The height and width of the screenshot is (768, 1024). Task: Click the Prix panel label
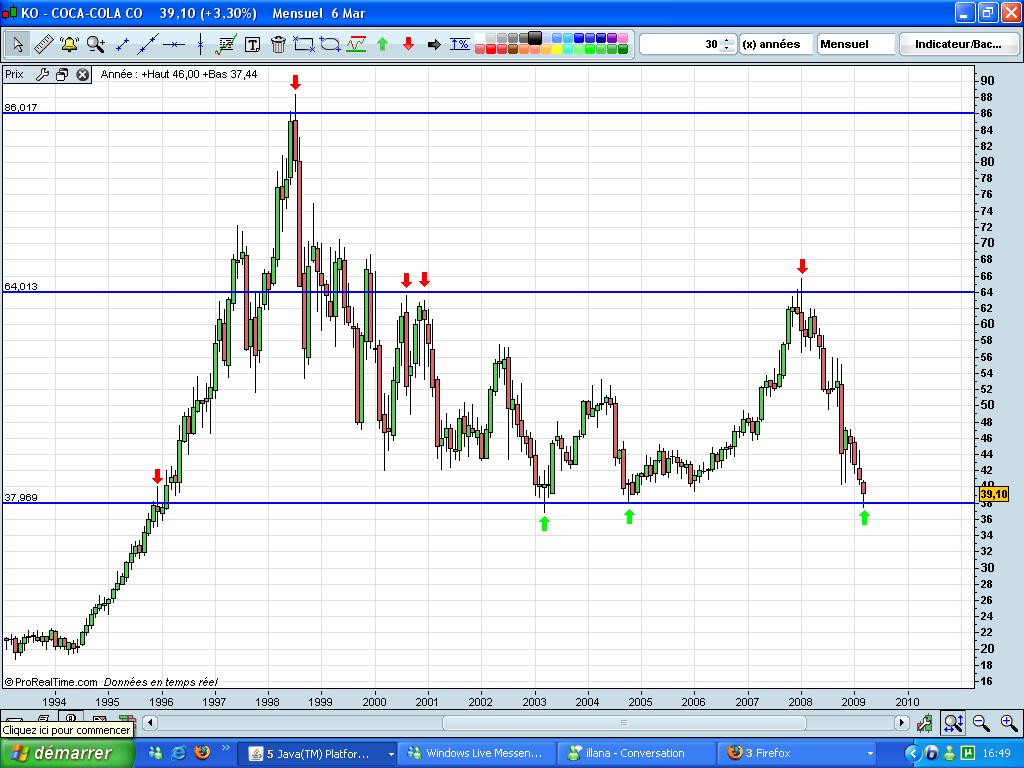point(14,74)
